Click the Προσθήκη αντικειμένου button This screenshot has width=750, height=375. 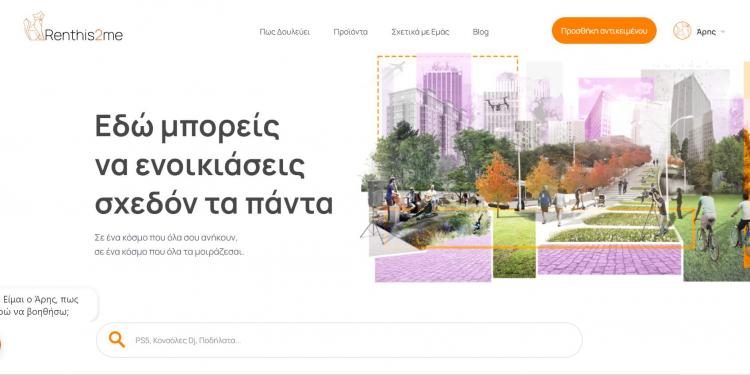coord(604,31)
